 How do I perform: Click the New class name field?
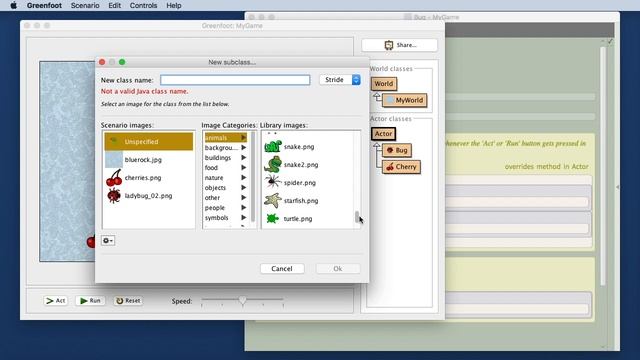235,80
